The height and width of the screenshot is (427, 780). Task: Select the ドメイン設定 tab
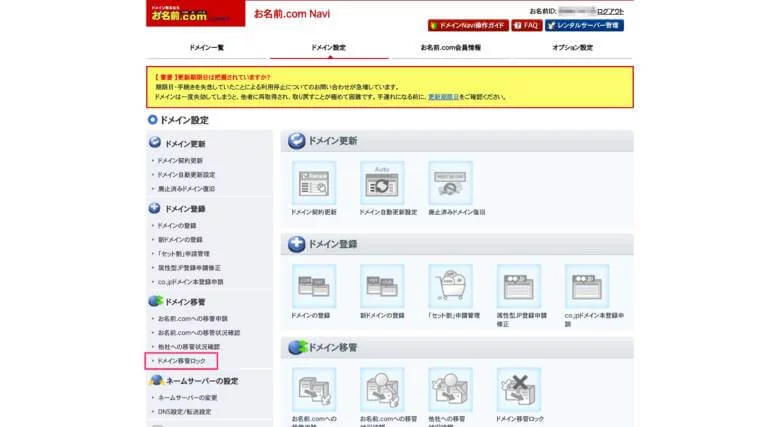click(329, 48)
